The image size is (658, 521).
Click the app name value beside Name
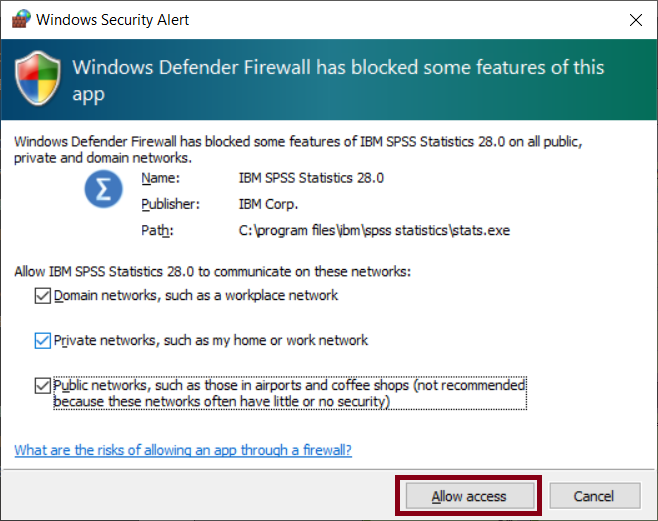(311, 178)
